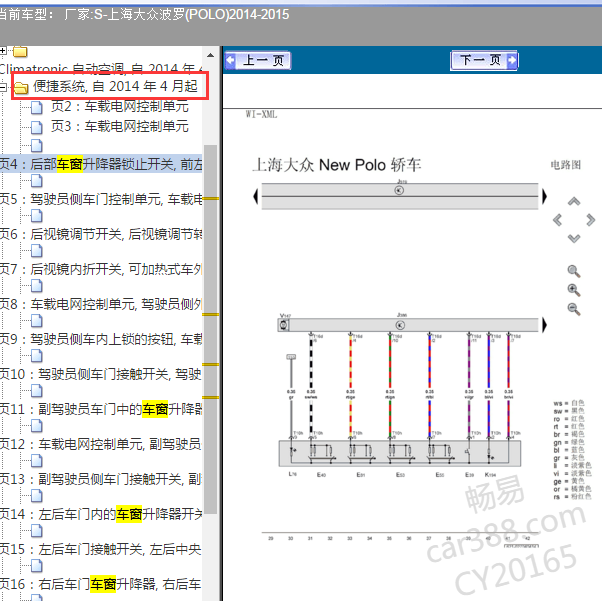Image resolution: width=602 pixels, height=601 pixels.
Task: Click the page icon beside 页2
Action: (x=36, y=108)
